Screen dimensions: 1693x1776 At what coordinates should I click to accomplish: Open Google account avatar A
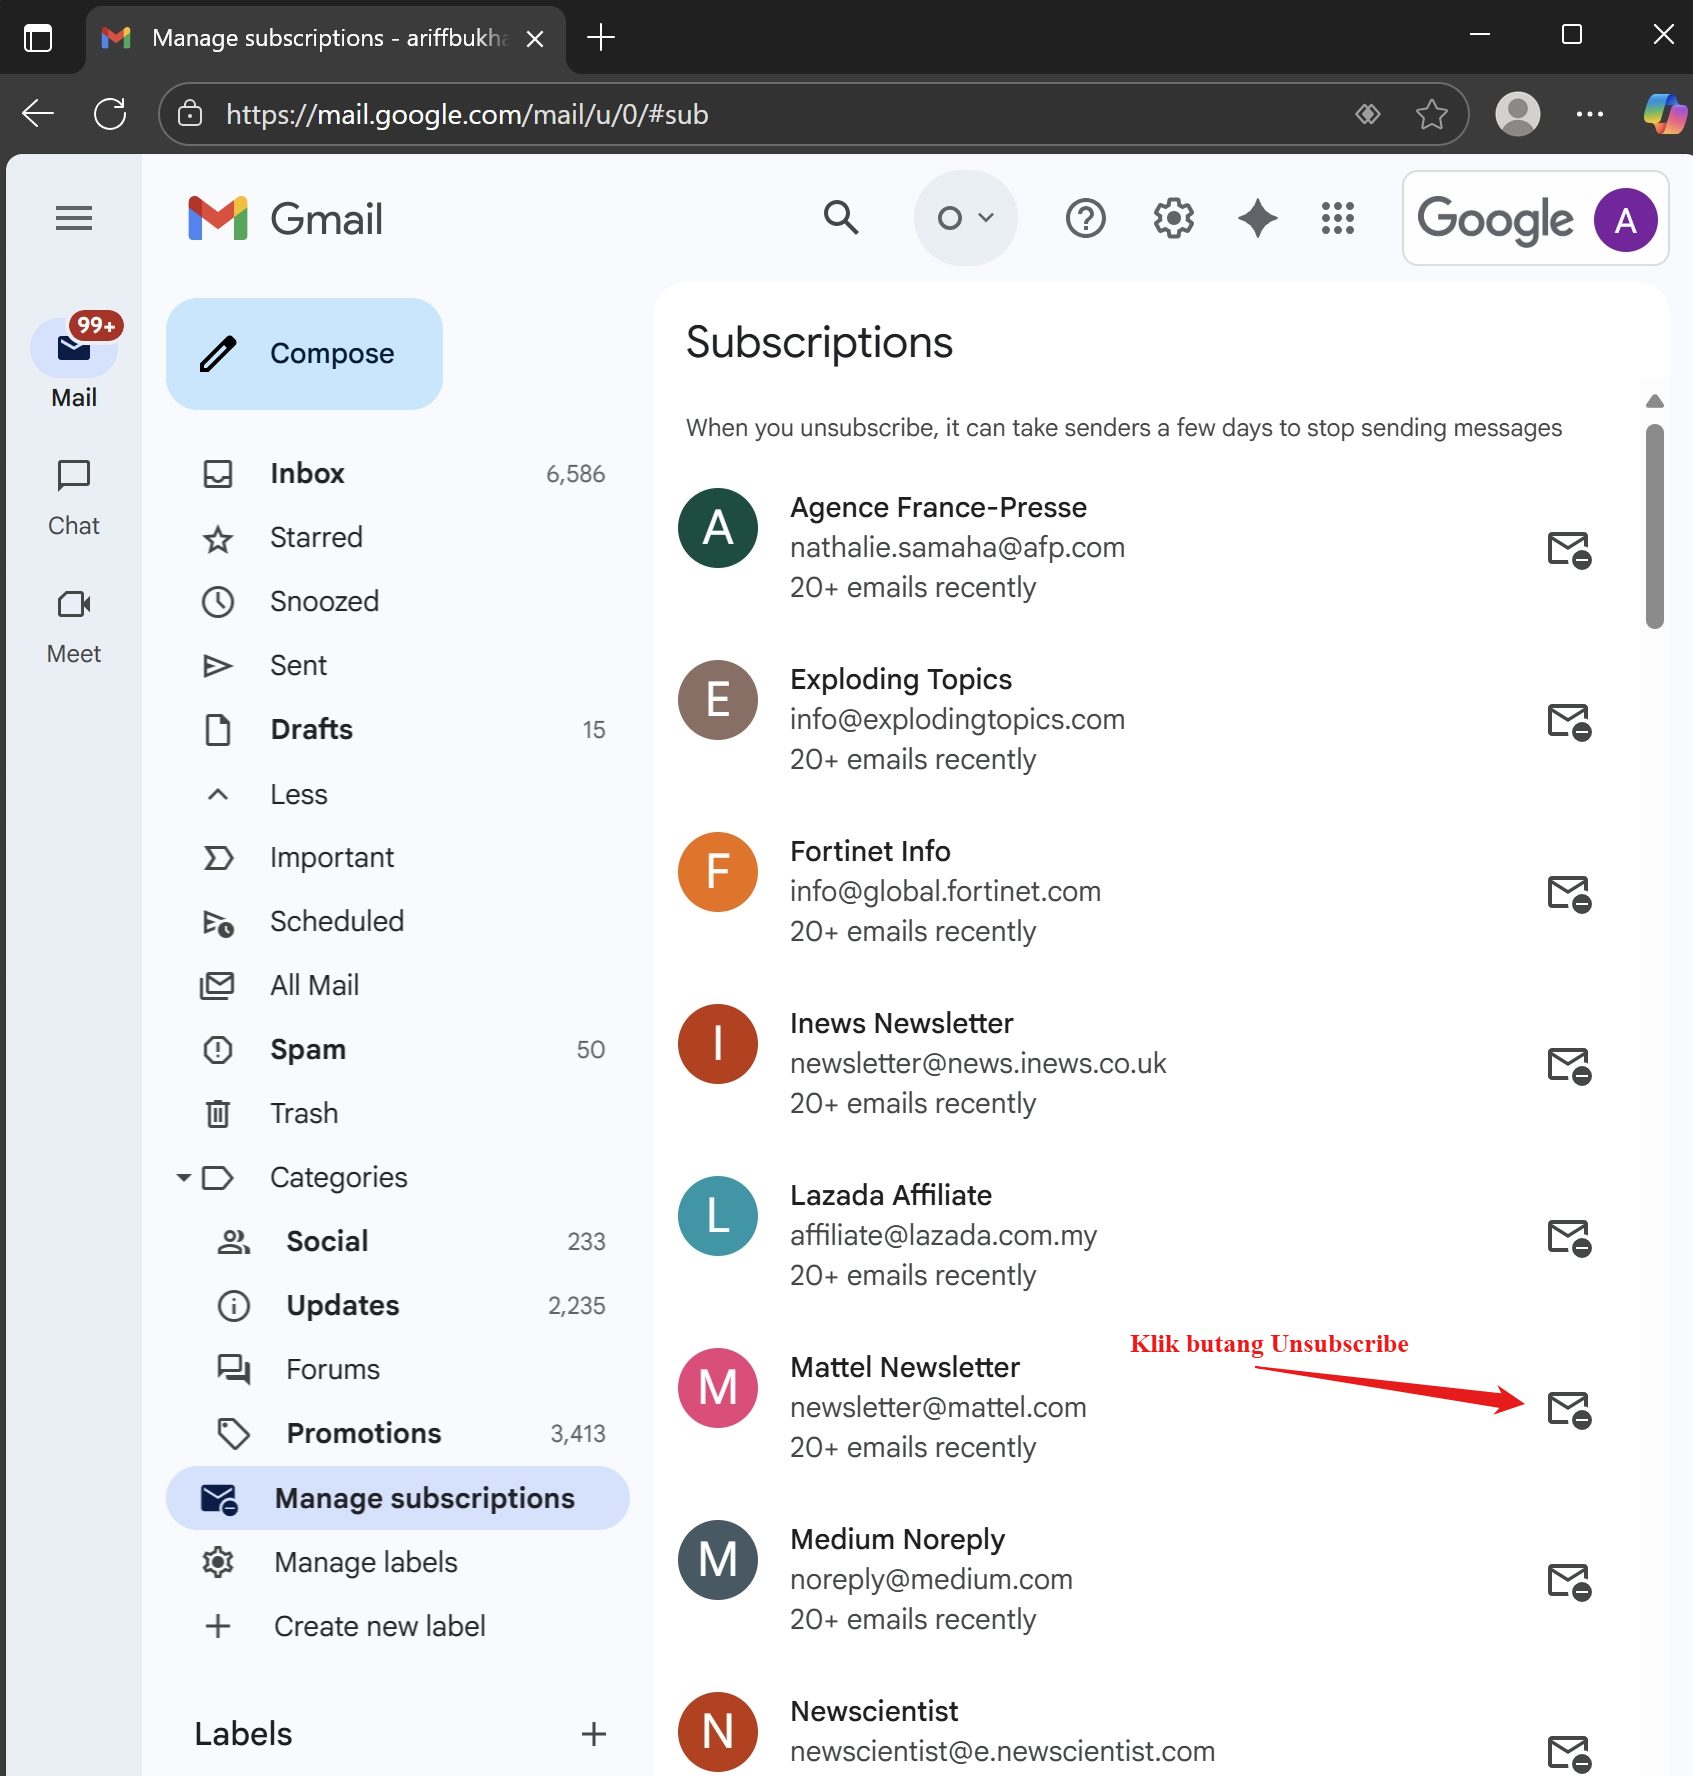(1625, 220)
